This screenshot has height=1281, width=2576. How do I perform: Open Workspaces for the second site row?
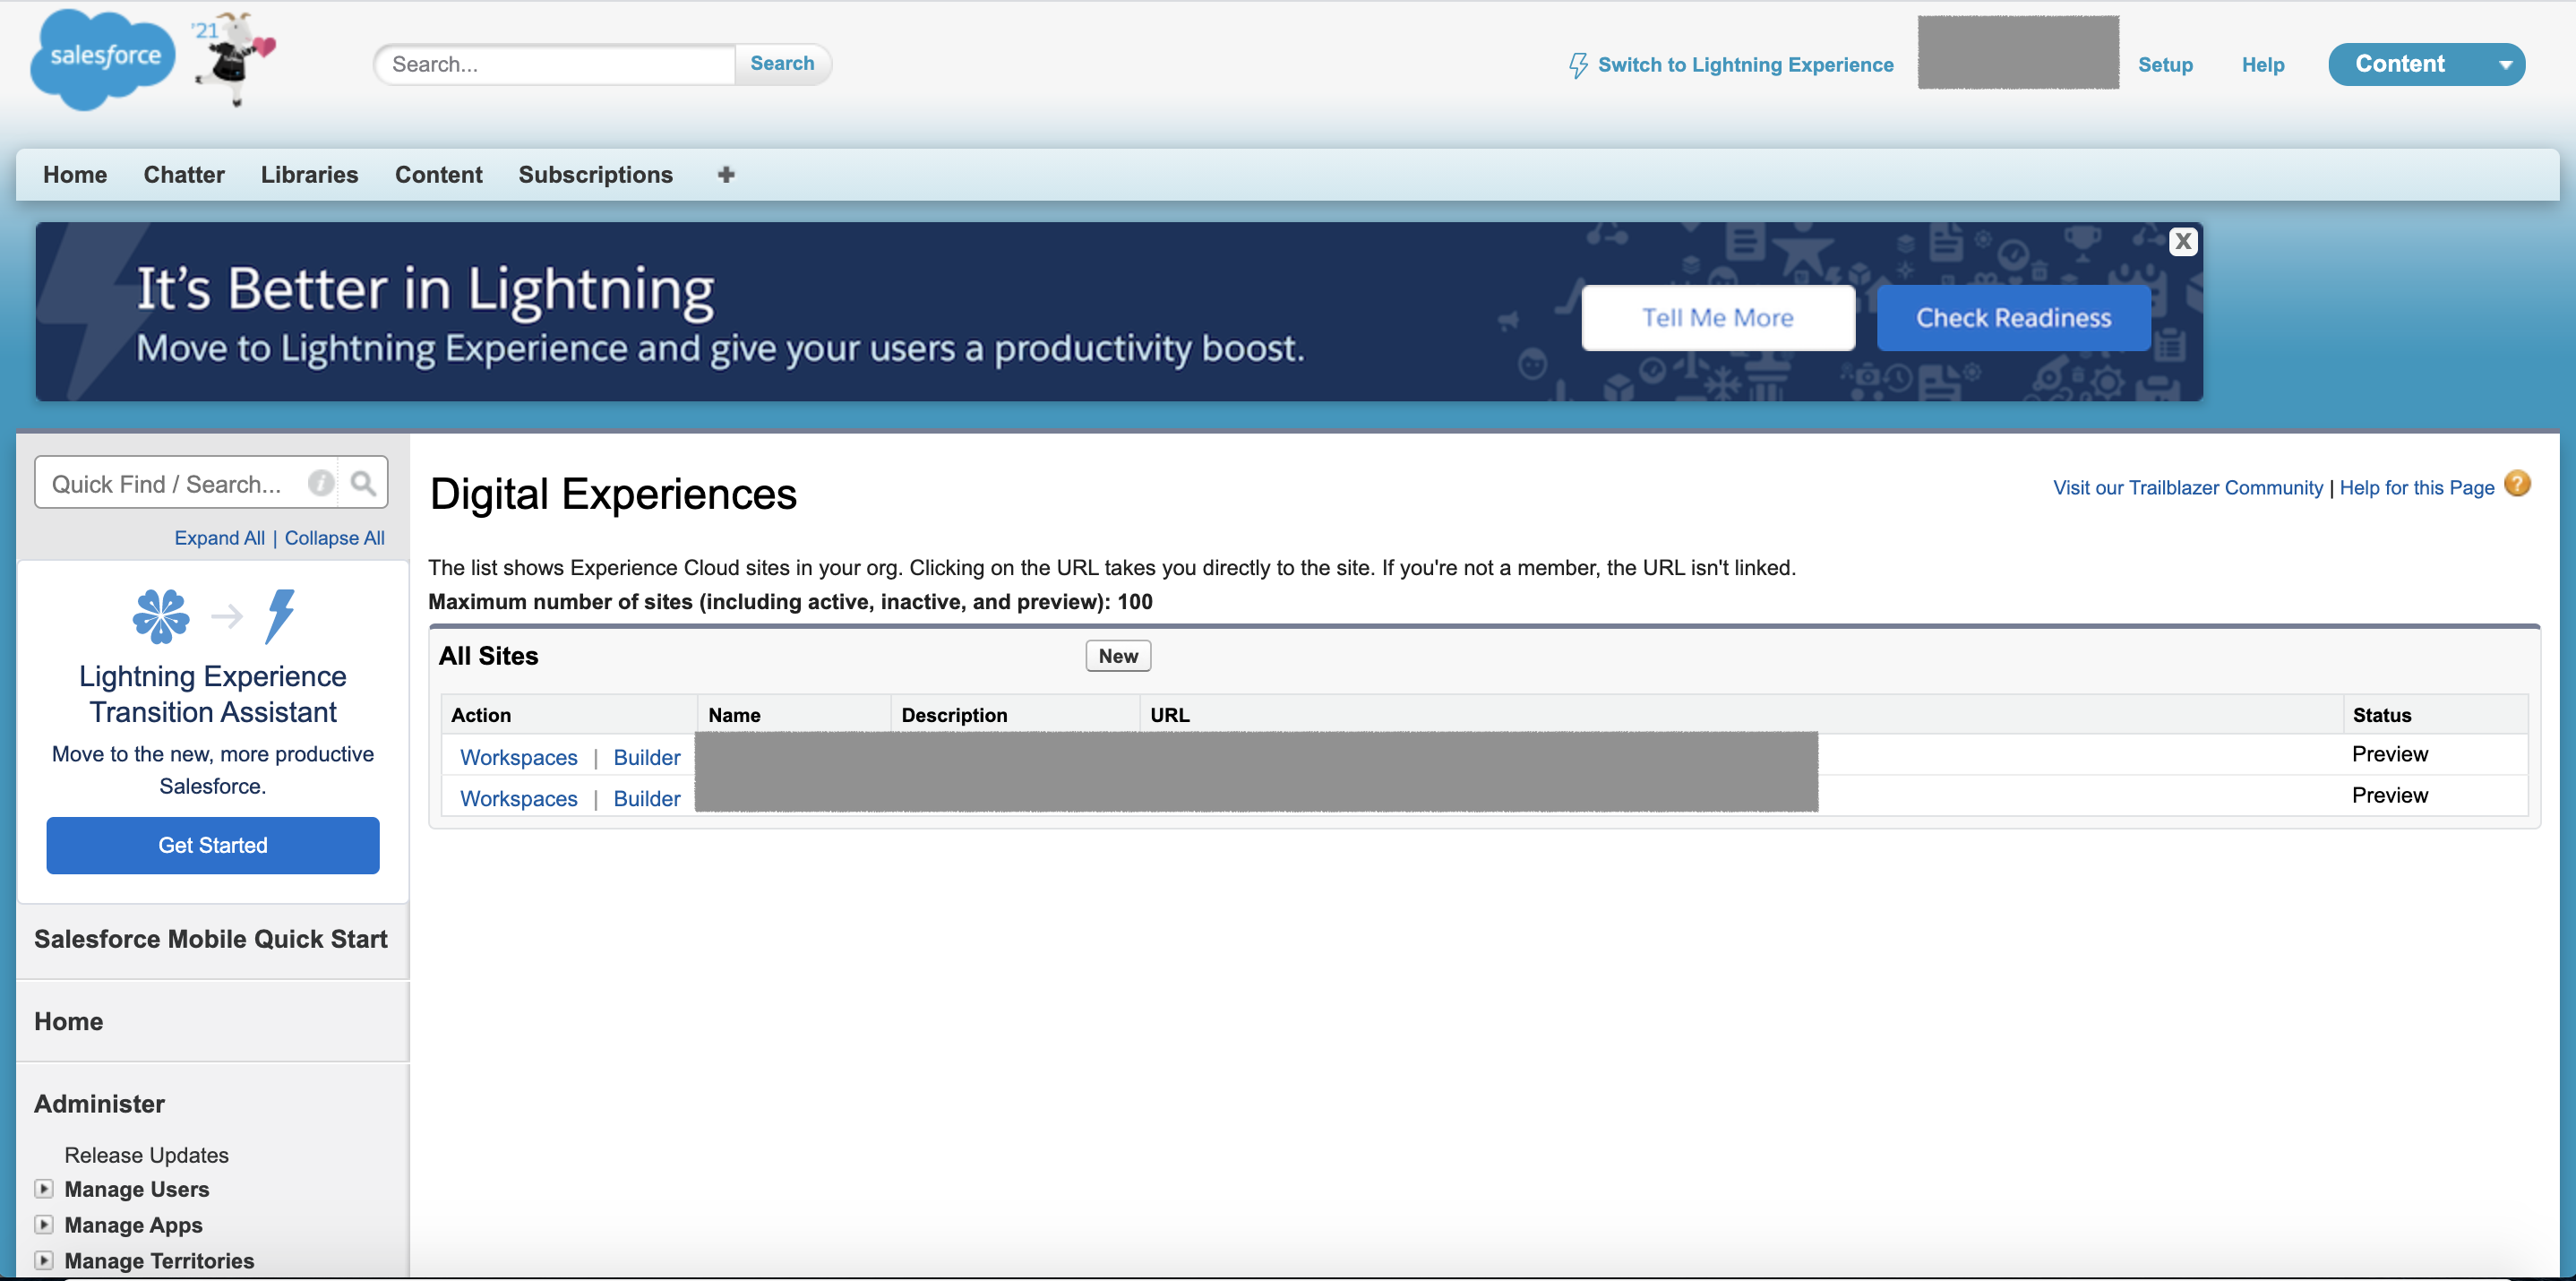point(518,798)
